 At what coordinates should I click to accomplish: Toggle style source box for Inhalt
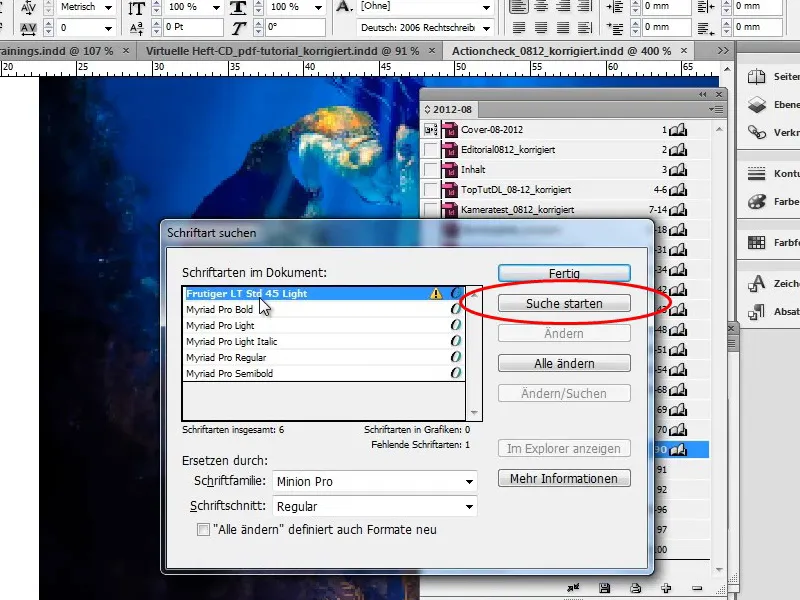(431, 170)
